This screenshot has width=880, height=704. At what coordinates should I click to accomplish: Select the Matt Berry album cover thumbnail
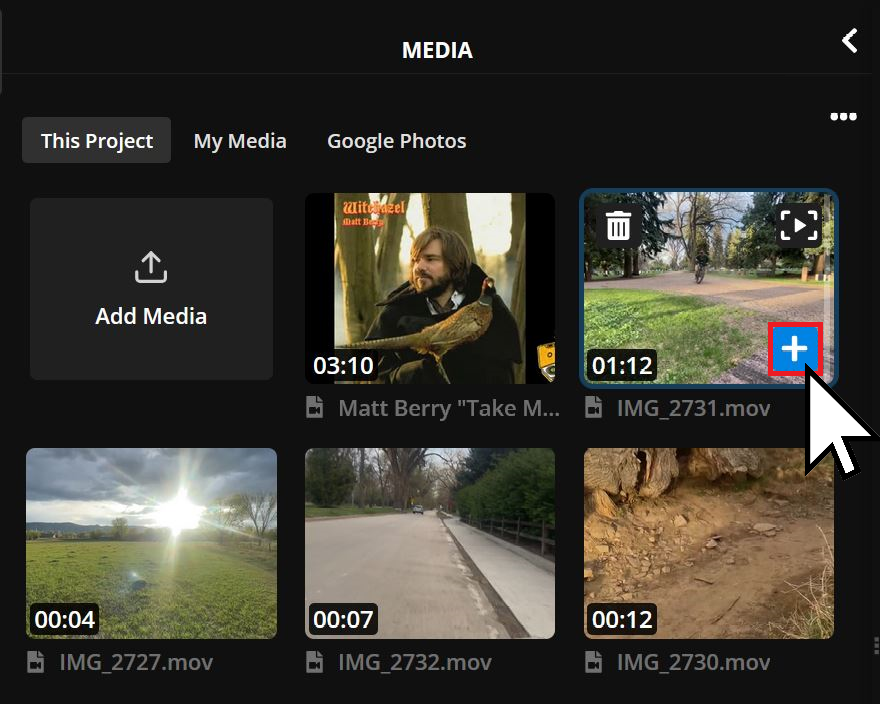pyautogui.click(x=430, y=288)
